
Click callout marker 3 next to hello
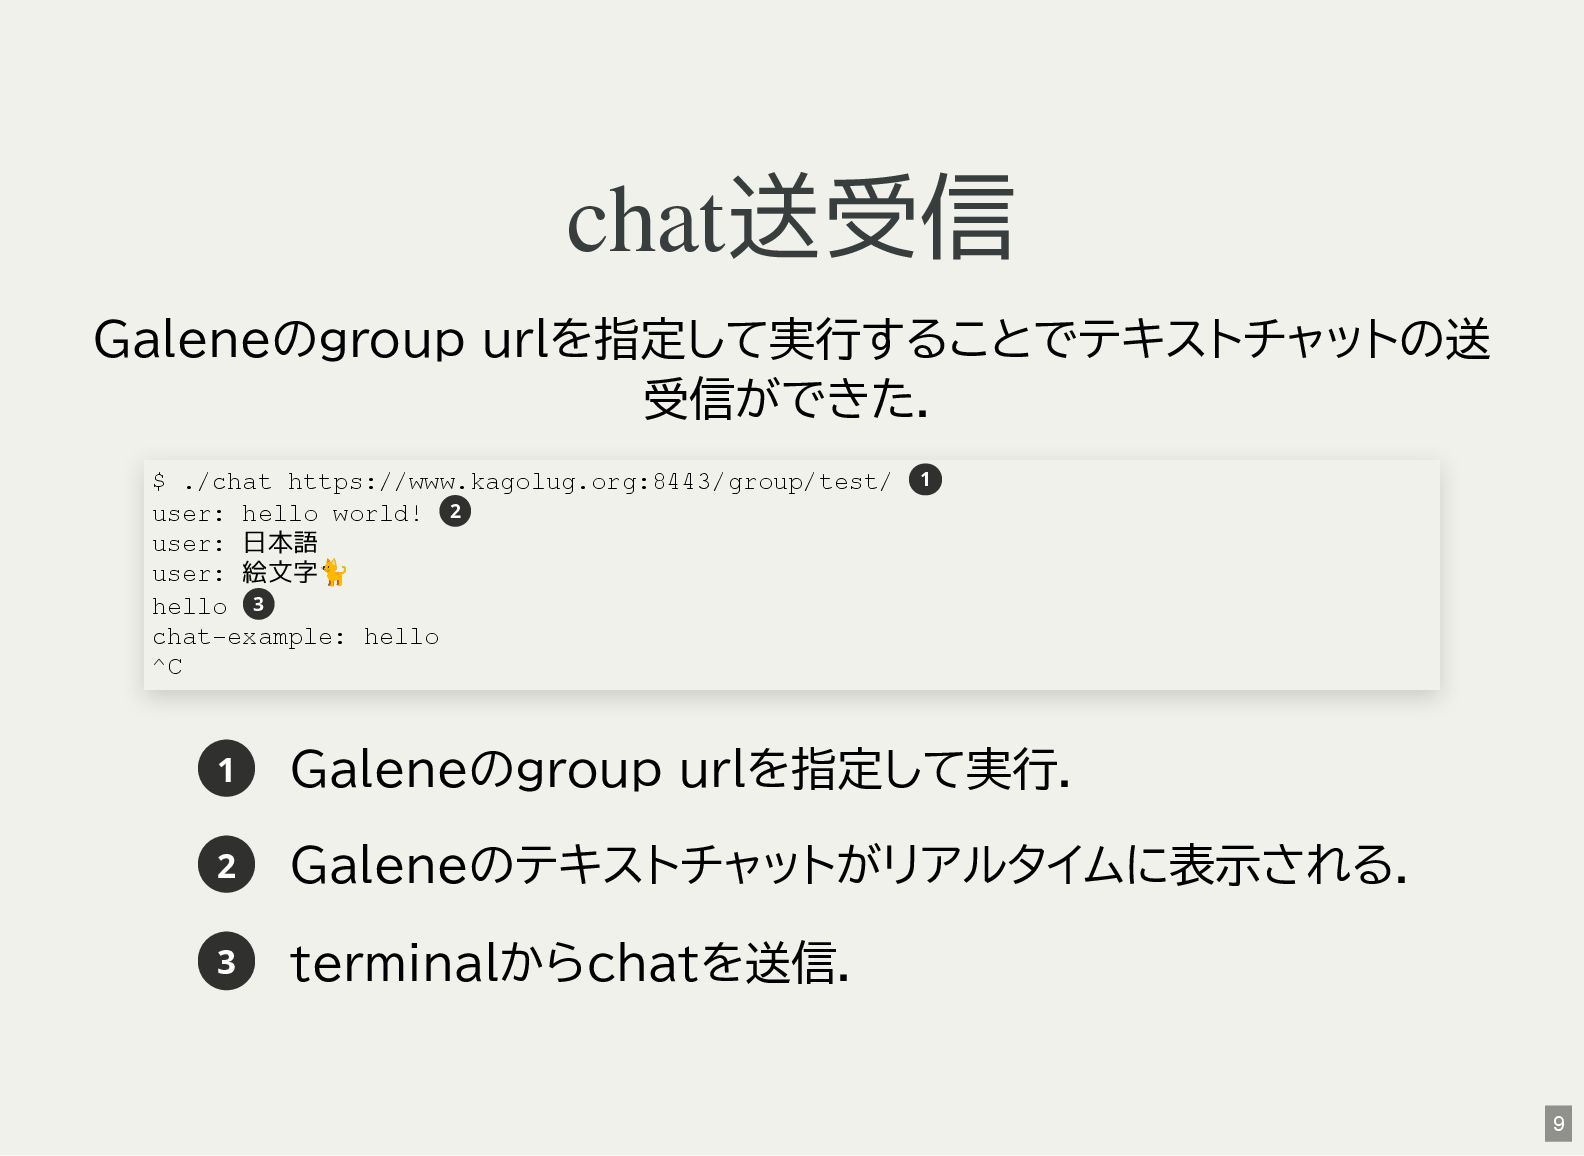[x=258, y=604]
